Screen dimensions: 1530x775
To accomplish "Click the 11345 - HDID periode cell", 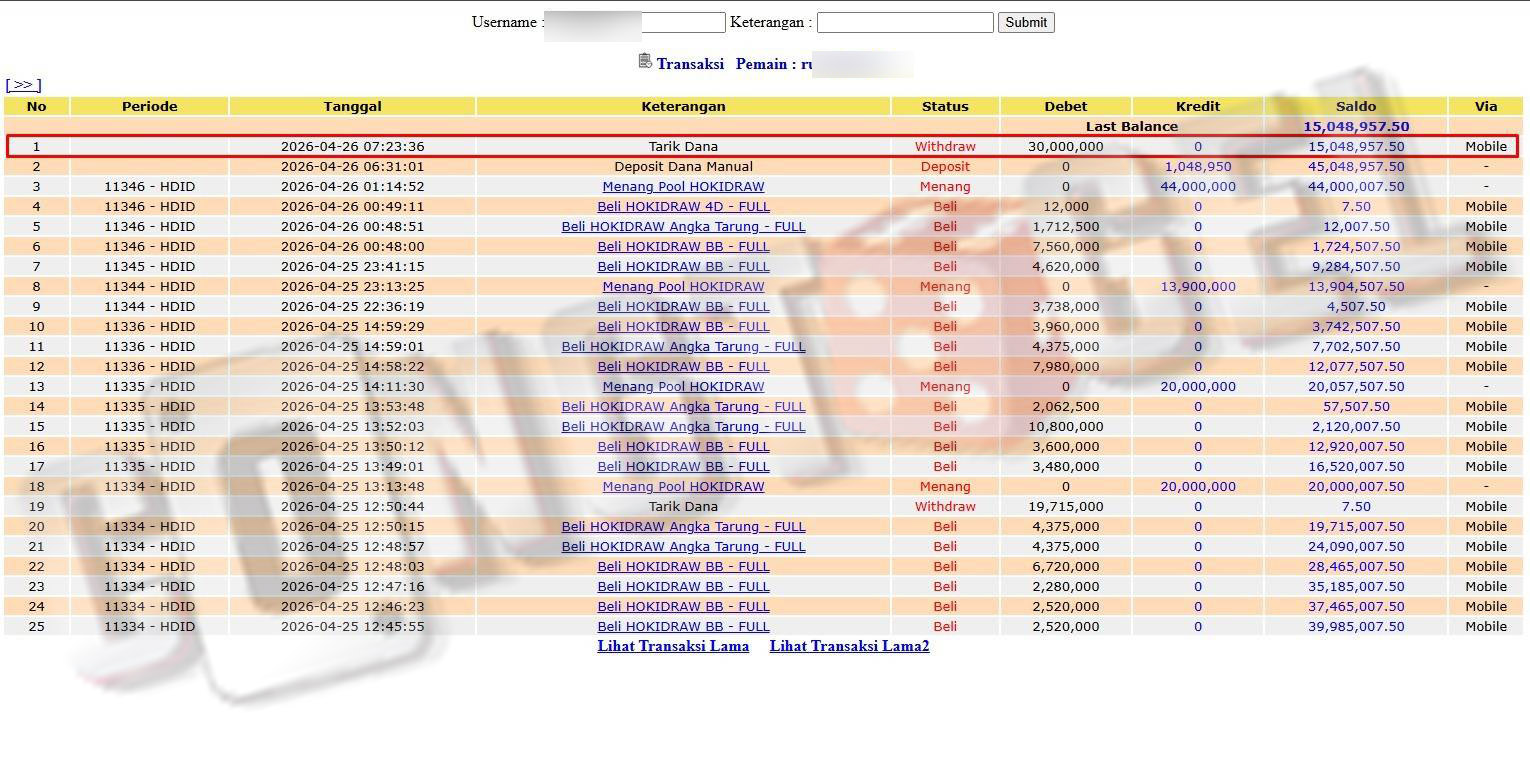I will click(x=149, y=267).
